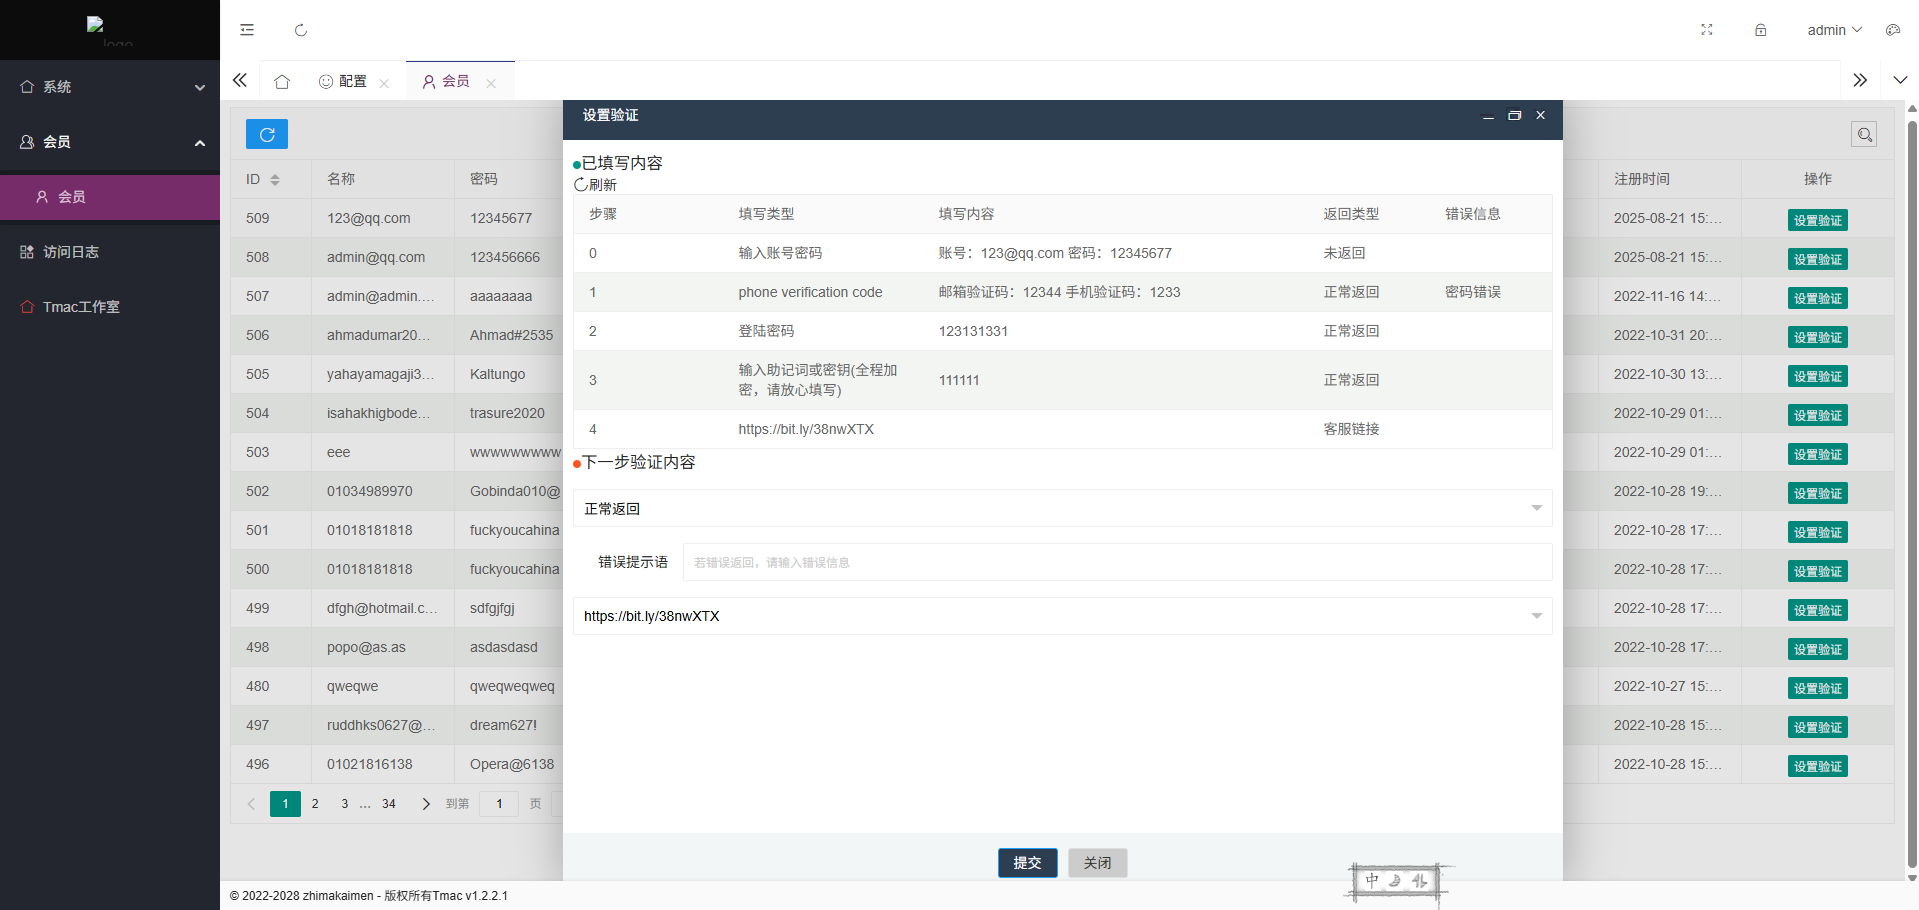1919x910 pixels.
Task: Sort the table by the ID column
Action: pos(274,179)
